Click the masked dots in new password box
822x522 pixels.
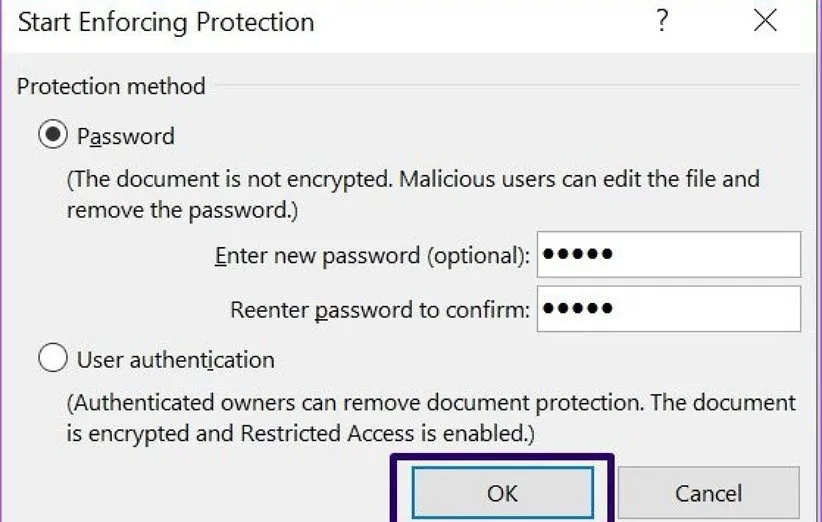[x=577, y=255]
